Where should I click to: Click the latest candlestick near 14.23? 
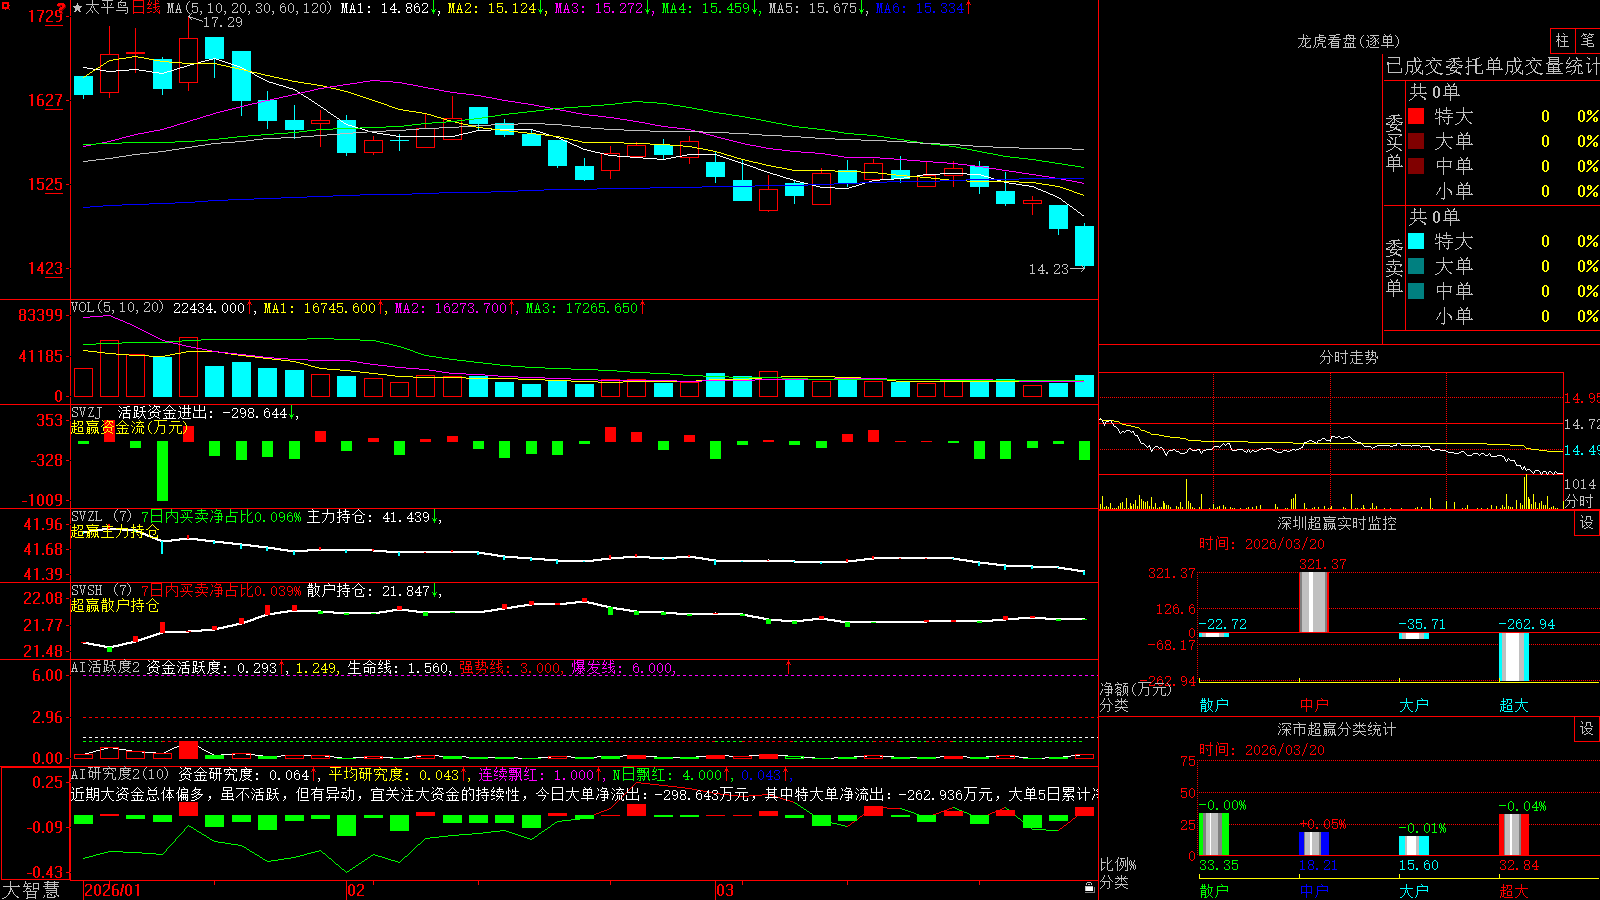[1084, 245]
